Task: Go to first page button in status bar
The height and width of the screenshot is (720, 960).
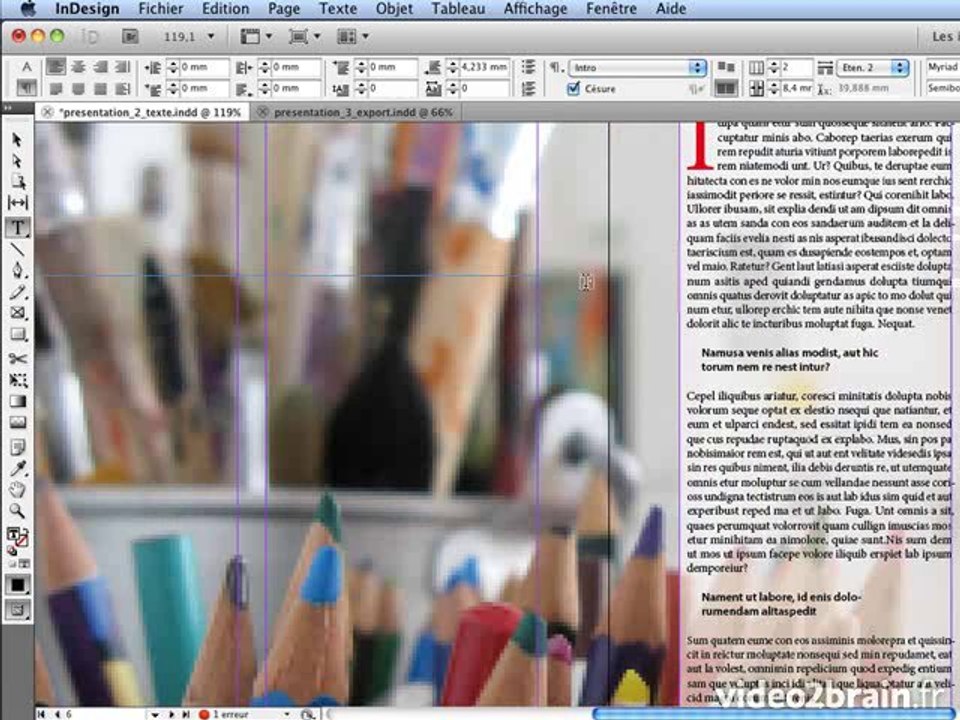Action: (42, 714)
